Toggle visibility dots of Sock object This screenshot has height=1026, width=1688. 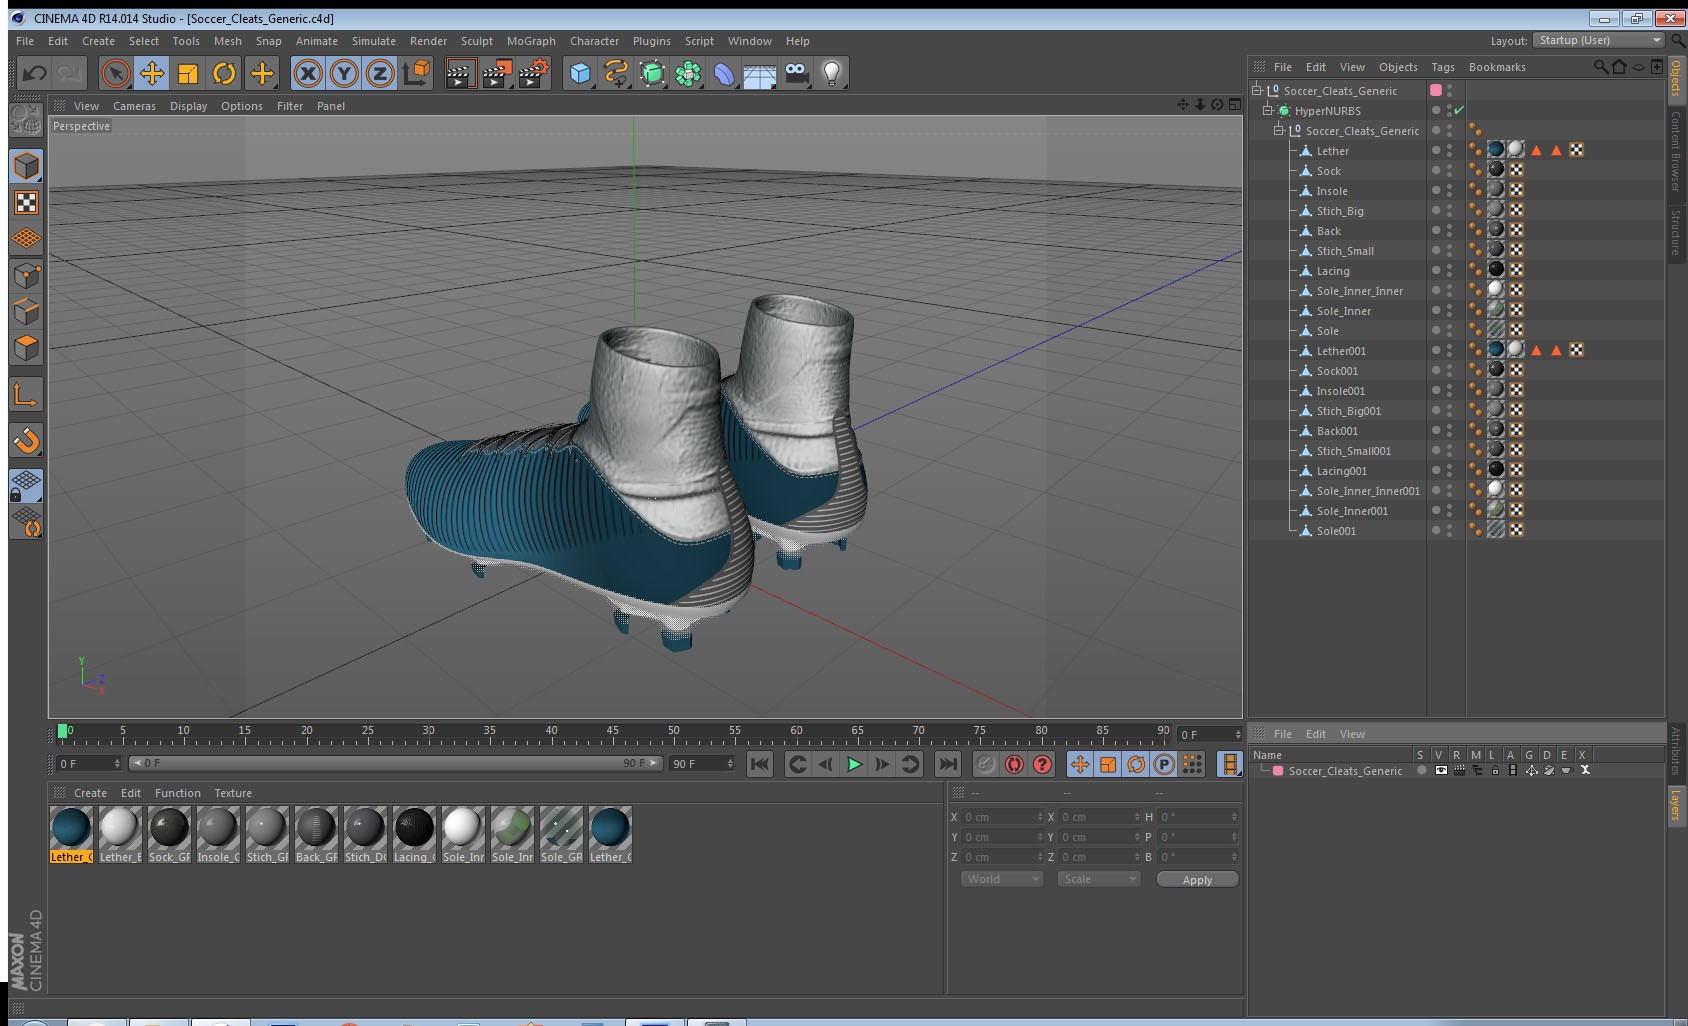1449,170
